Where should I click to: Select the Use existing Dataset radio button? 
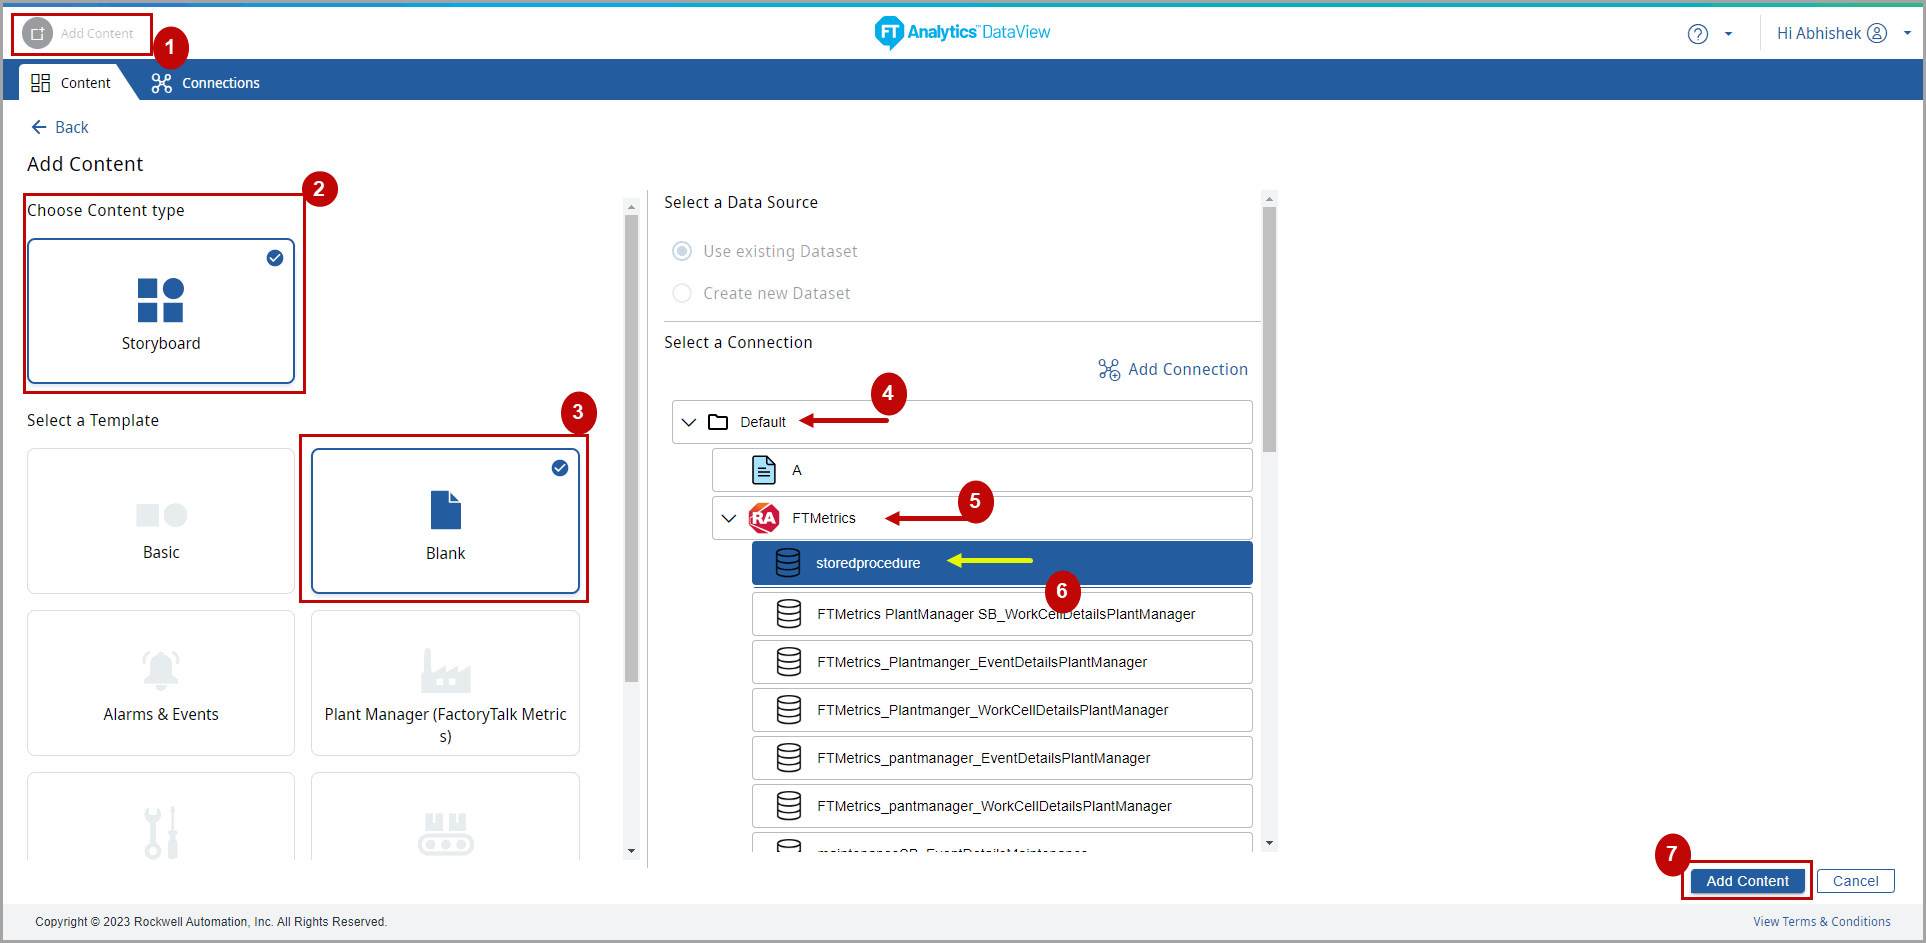point(682,251)
